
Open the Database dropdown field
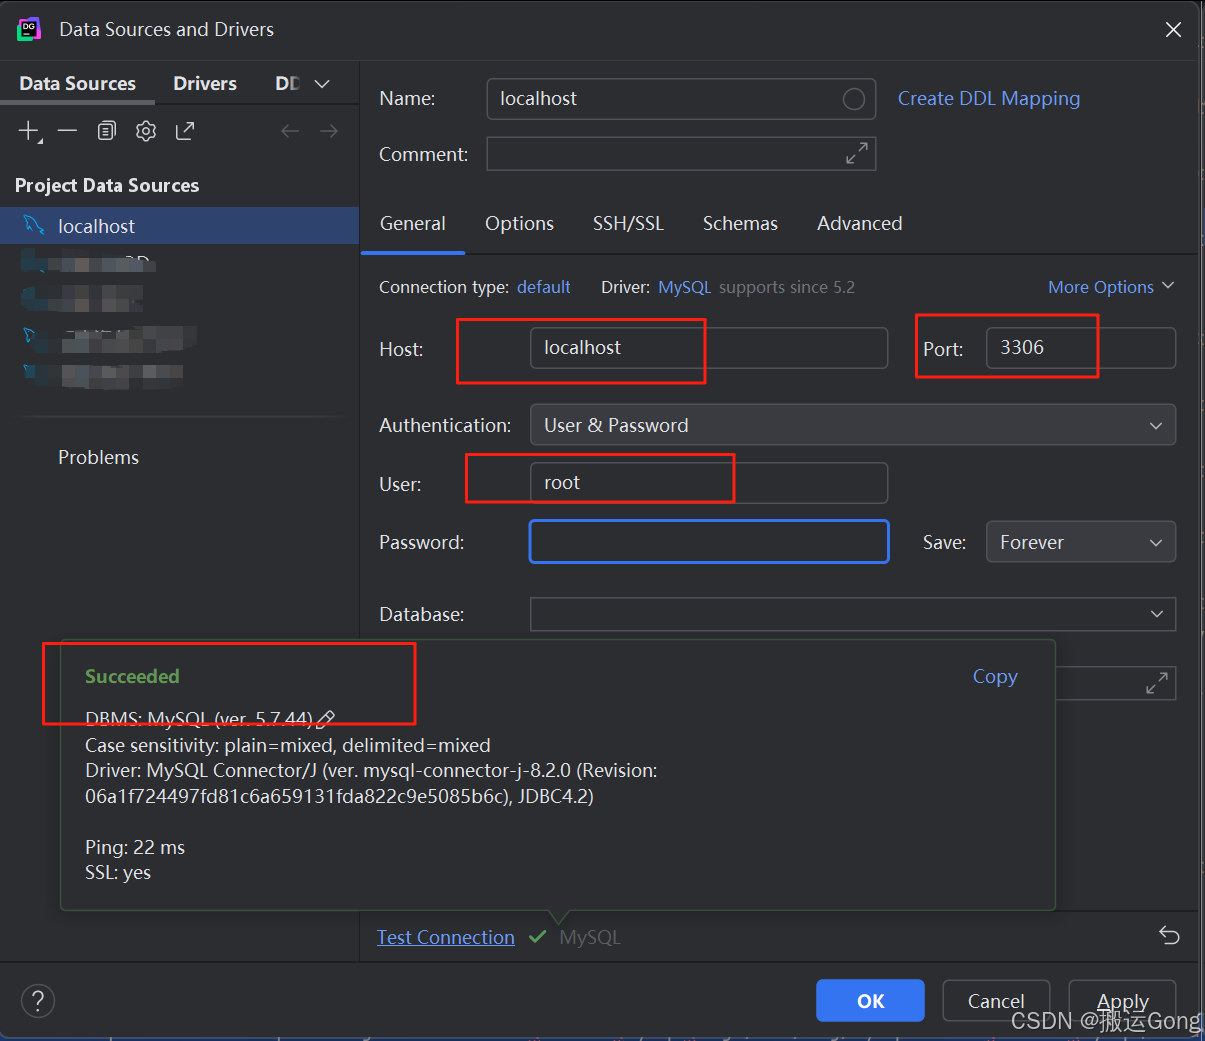pos(853,614)
